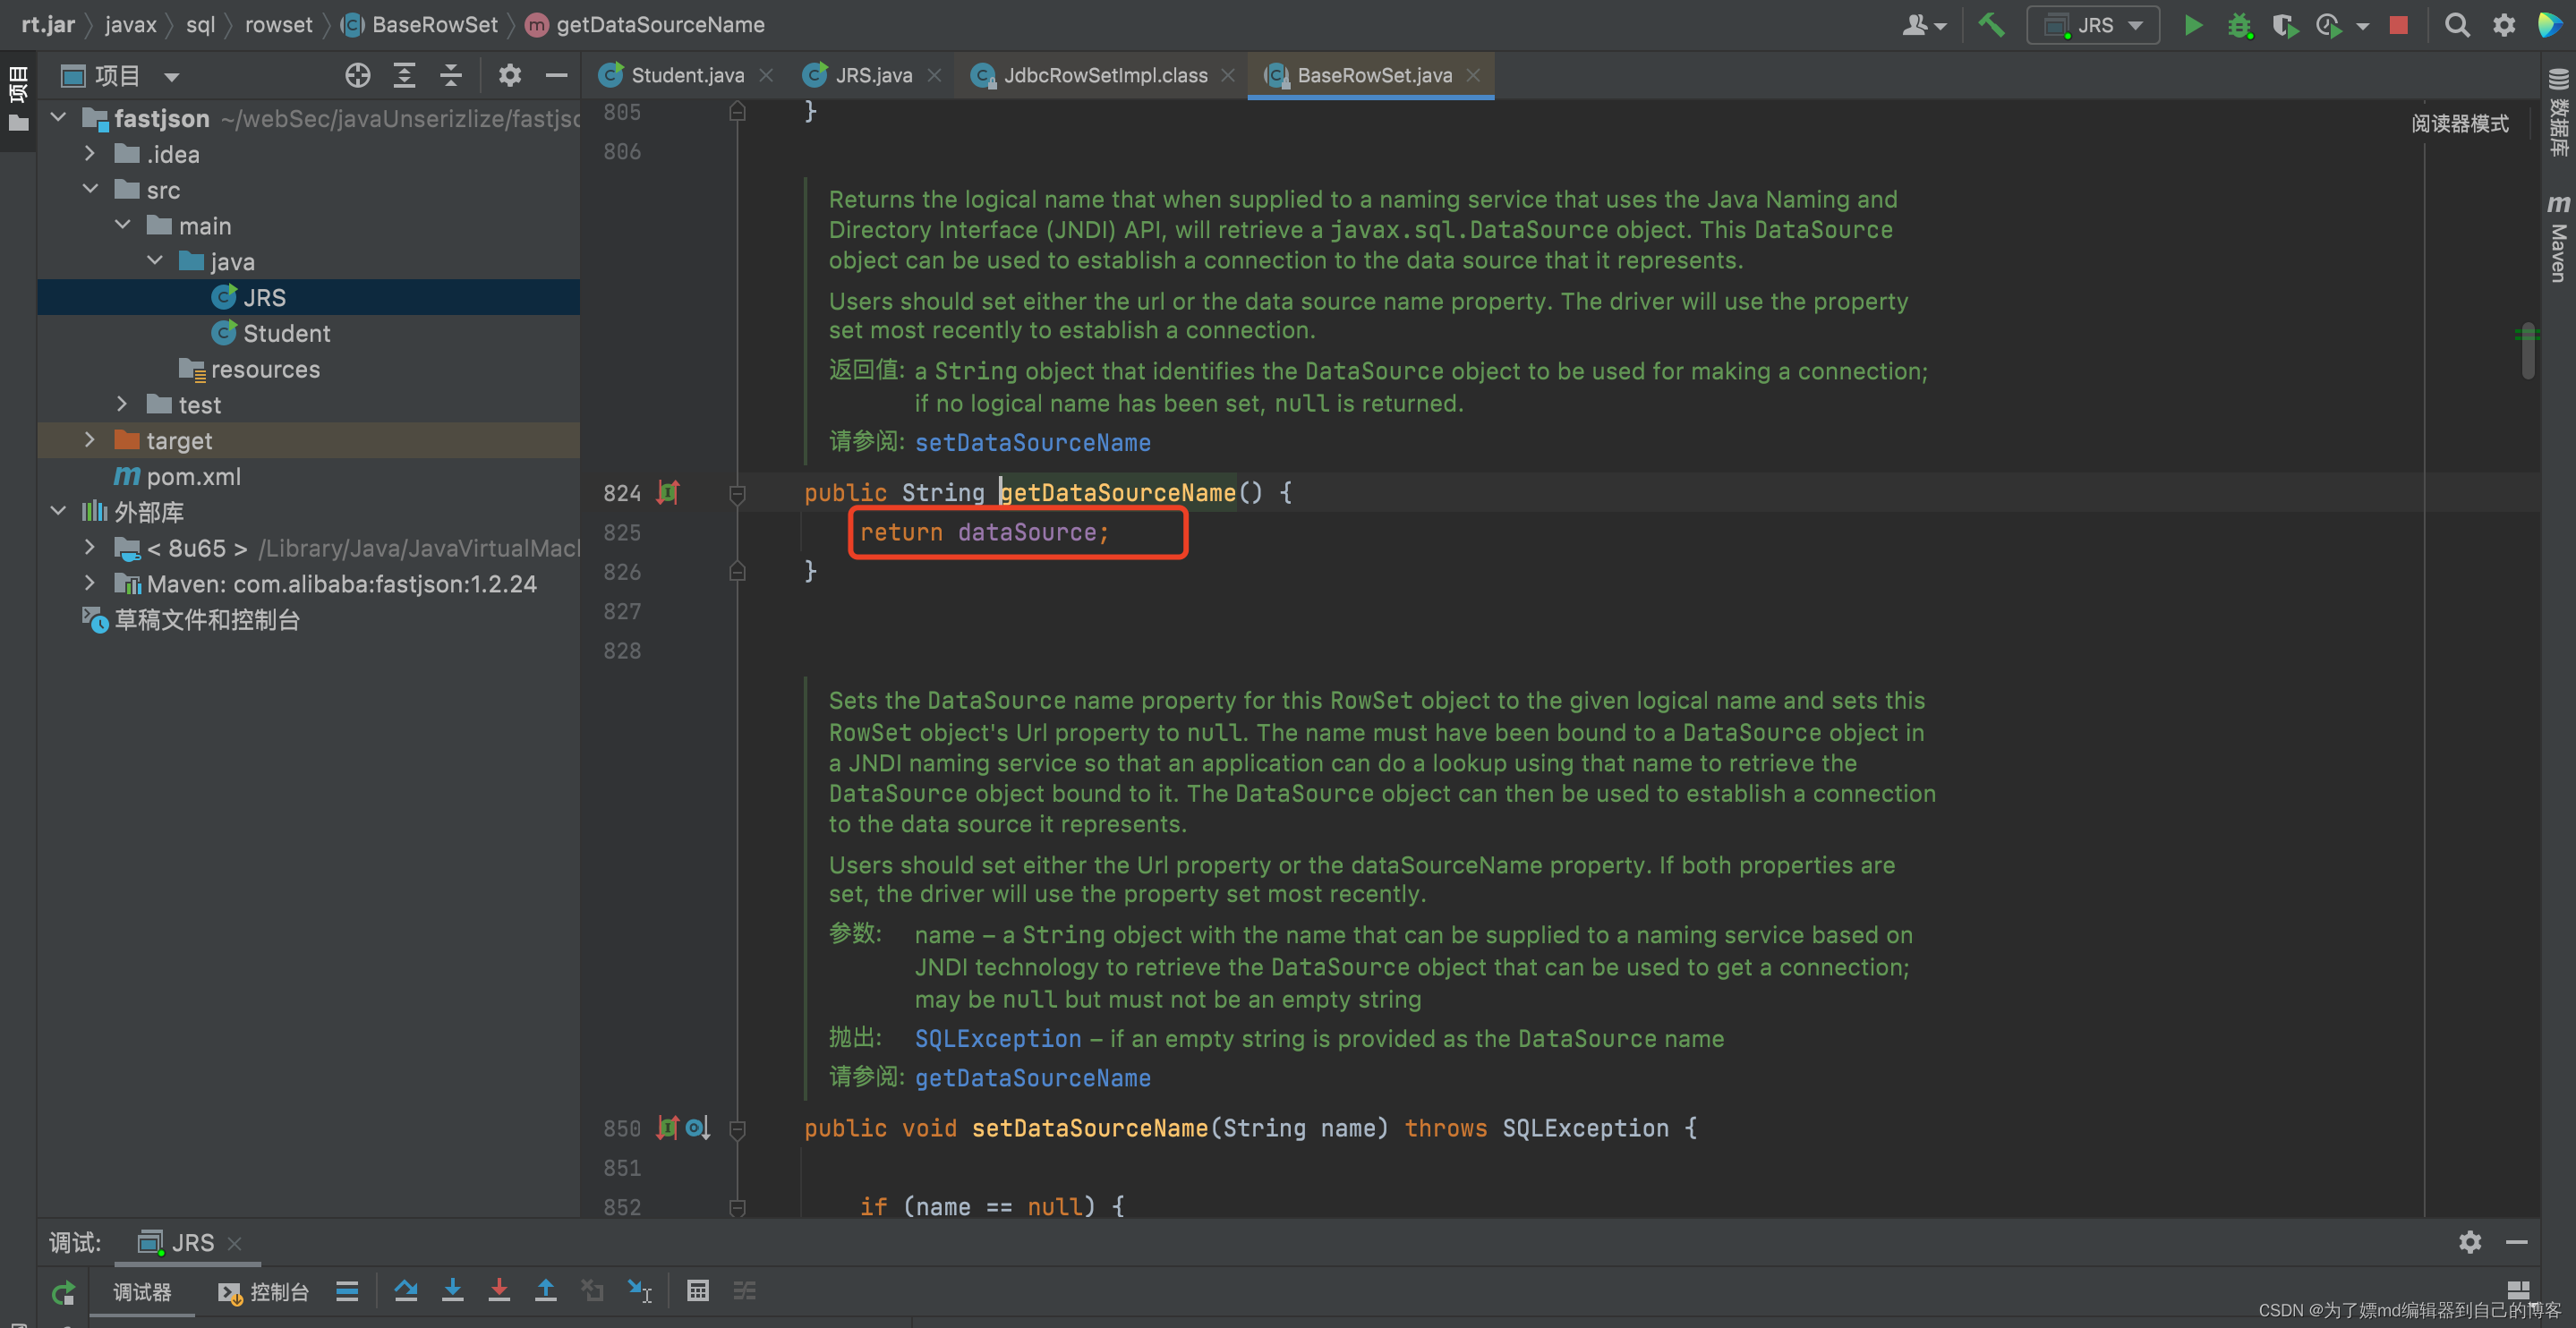
Task: Collapse the 外部库 external libraries node
Action: (58, 511)
